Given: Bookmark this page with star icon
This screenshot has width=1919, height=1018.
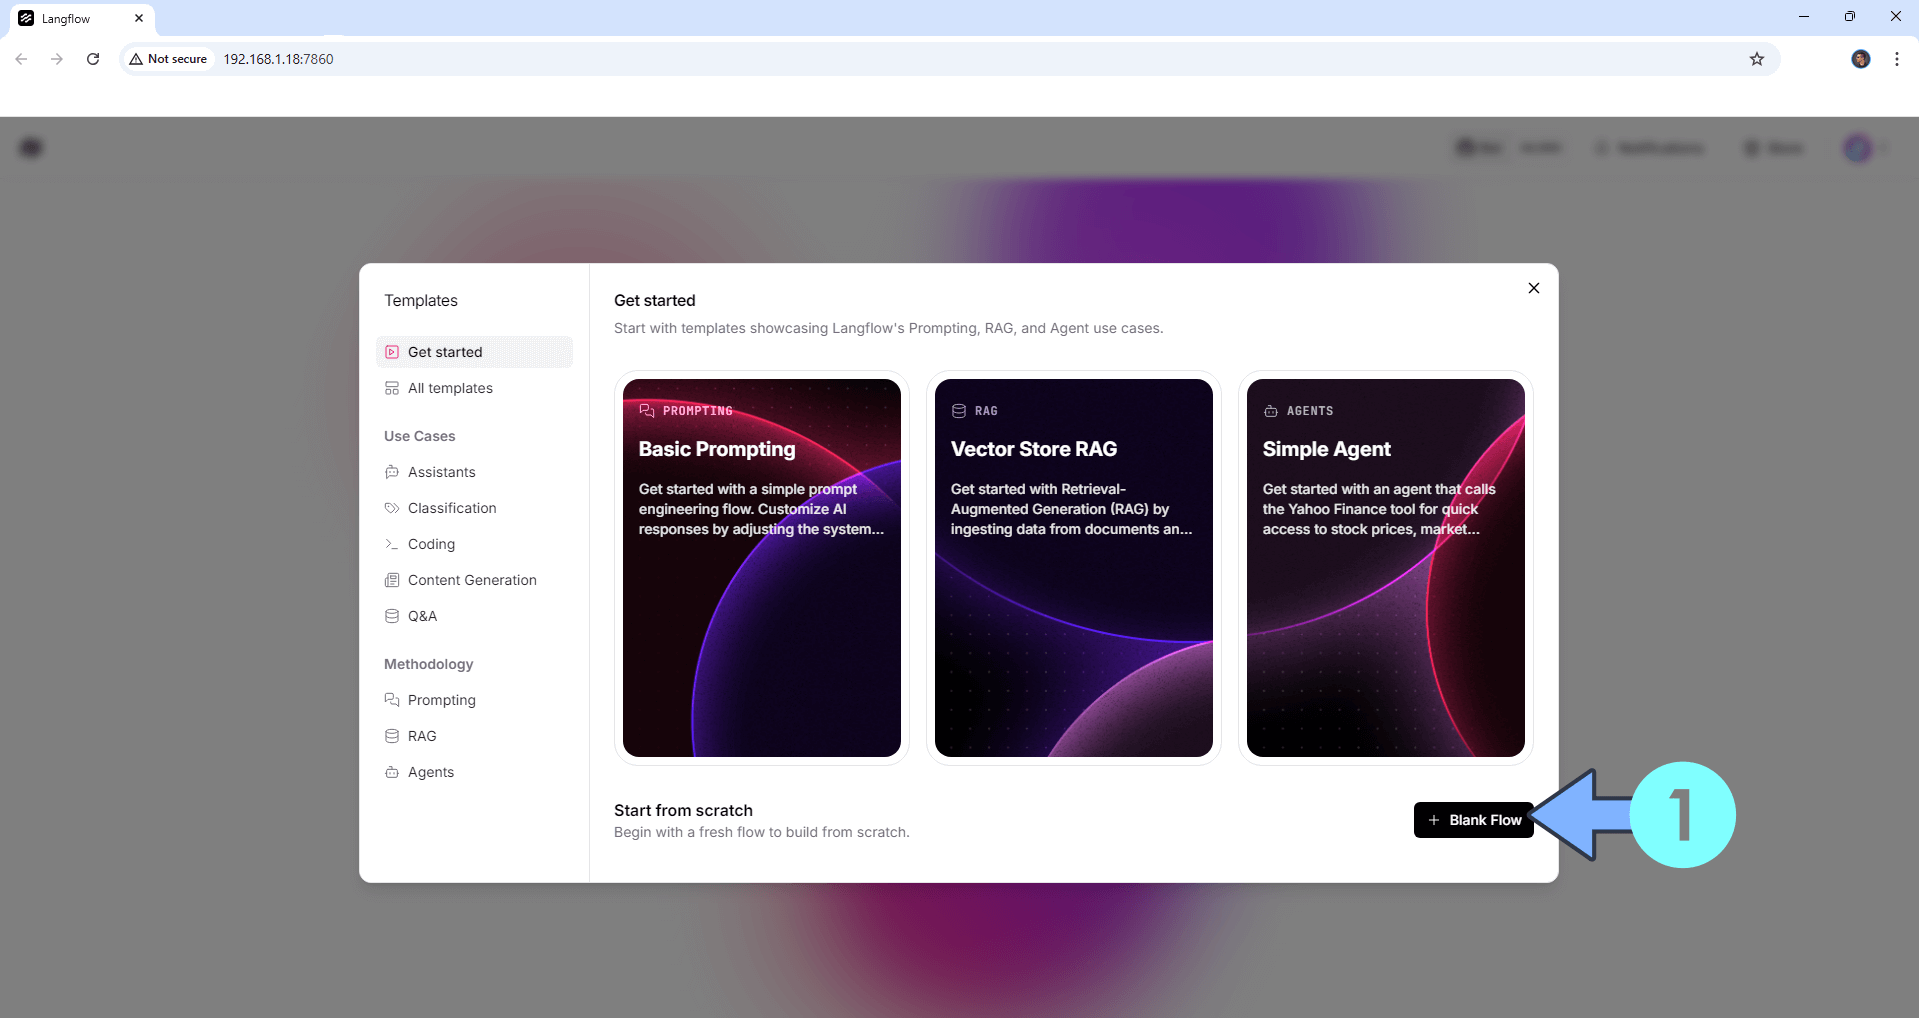Looking at the screenshot, I should [1757, 59].
